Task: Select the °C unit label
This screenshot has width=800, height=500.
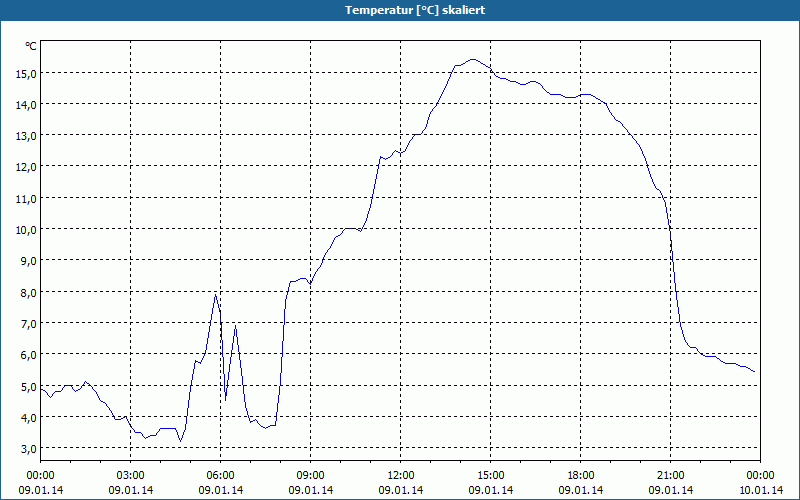Action: pyautogui.click(x=31, y=46)
